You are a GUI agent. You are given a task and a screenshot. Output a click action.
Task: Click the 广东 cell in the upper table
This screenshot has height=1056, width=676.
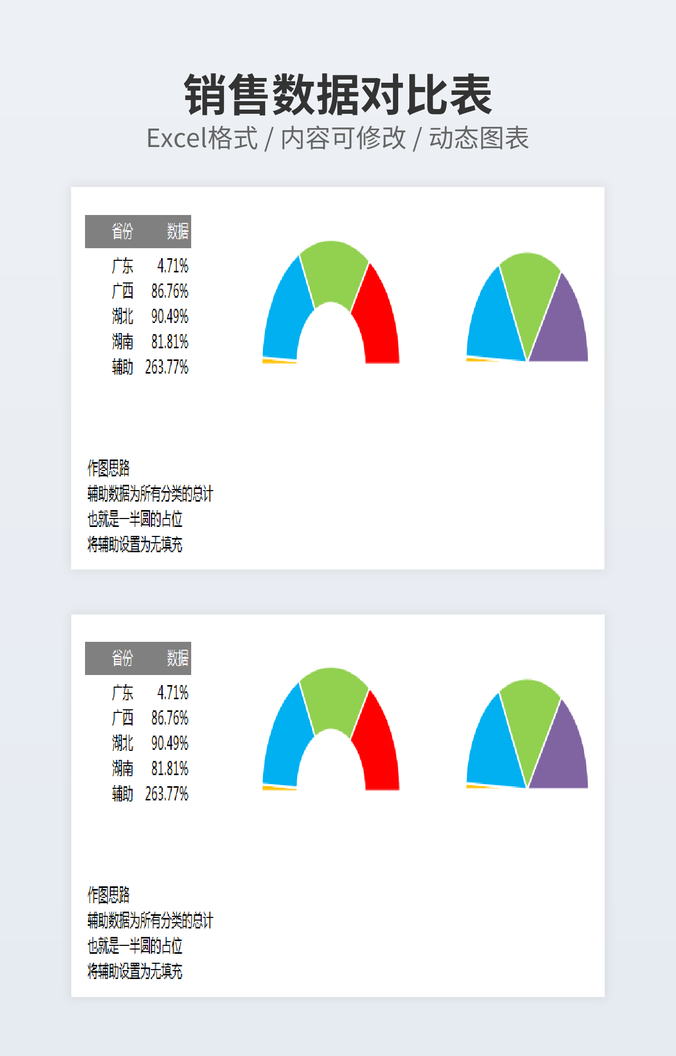[122, 266]
